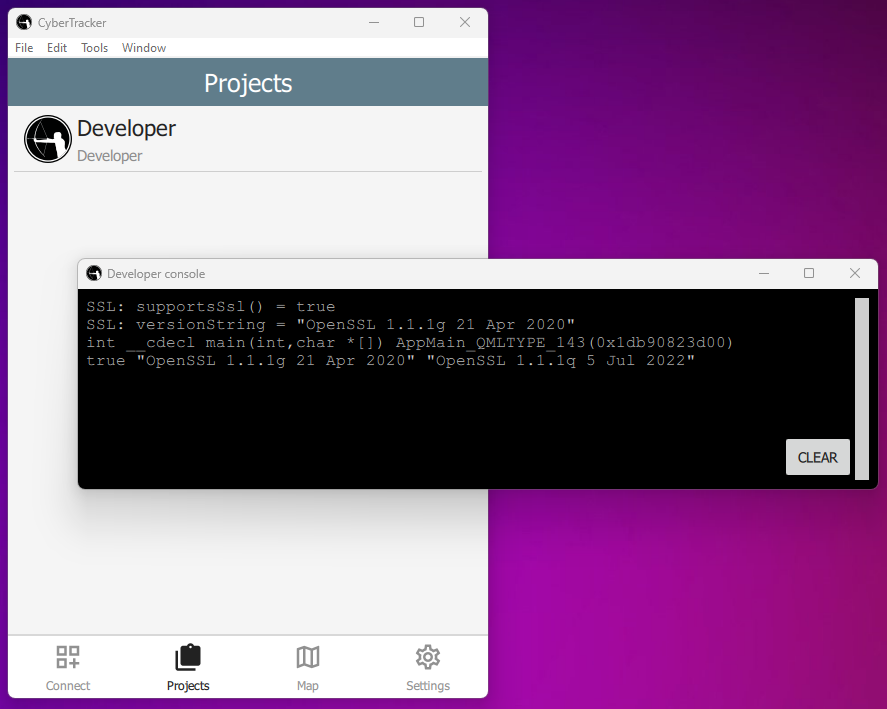Click the Developer project archer icon
This screenshot has height=709, width=887.
click(48, 139)
